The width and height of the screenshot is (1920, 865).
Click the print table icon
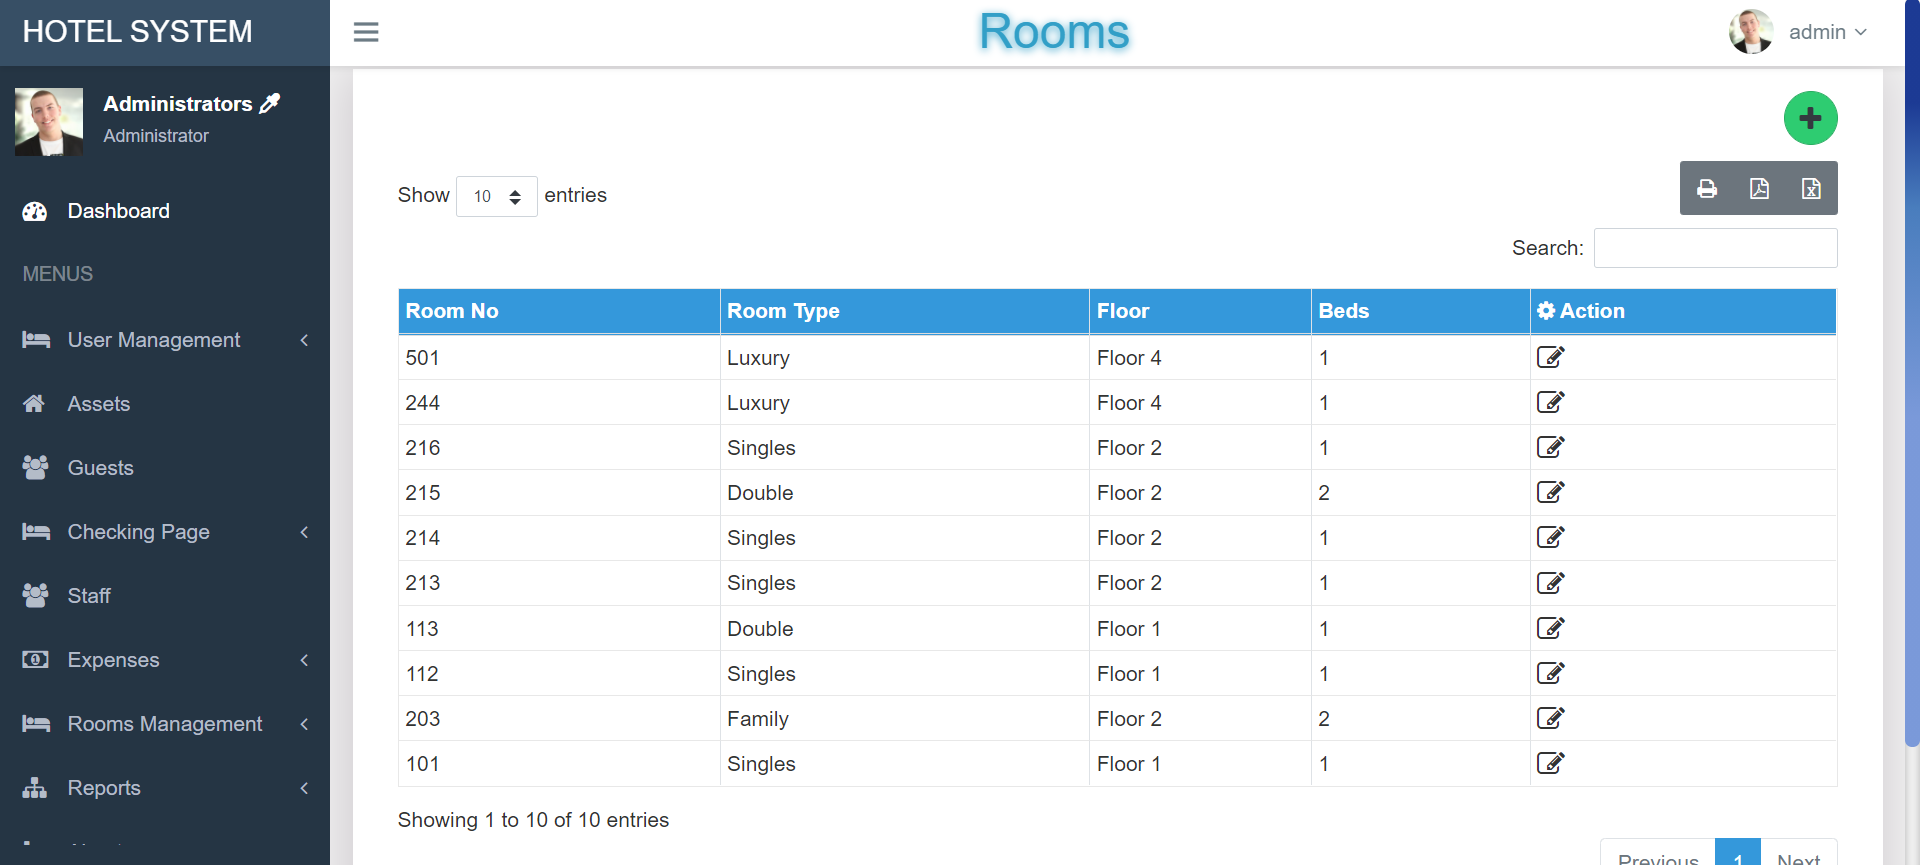[1707, 189]
